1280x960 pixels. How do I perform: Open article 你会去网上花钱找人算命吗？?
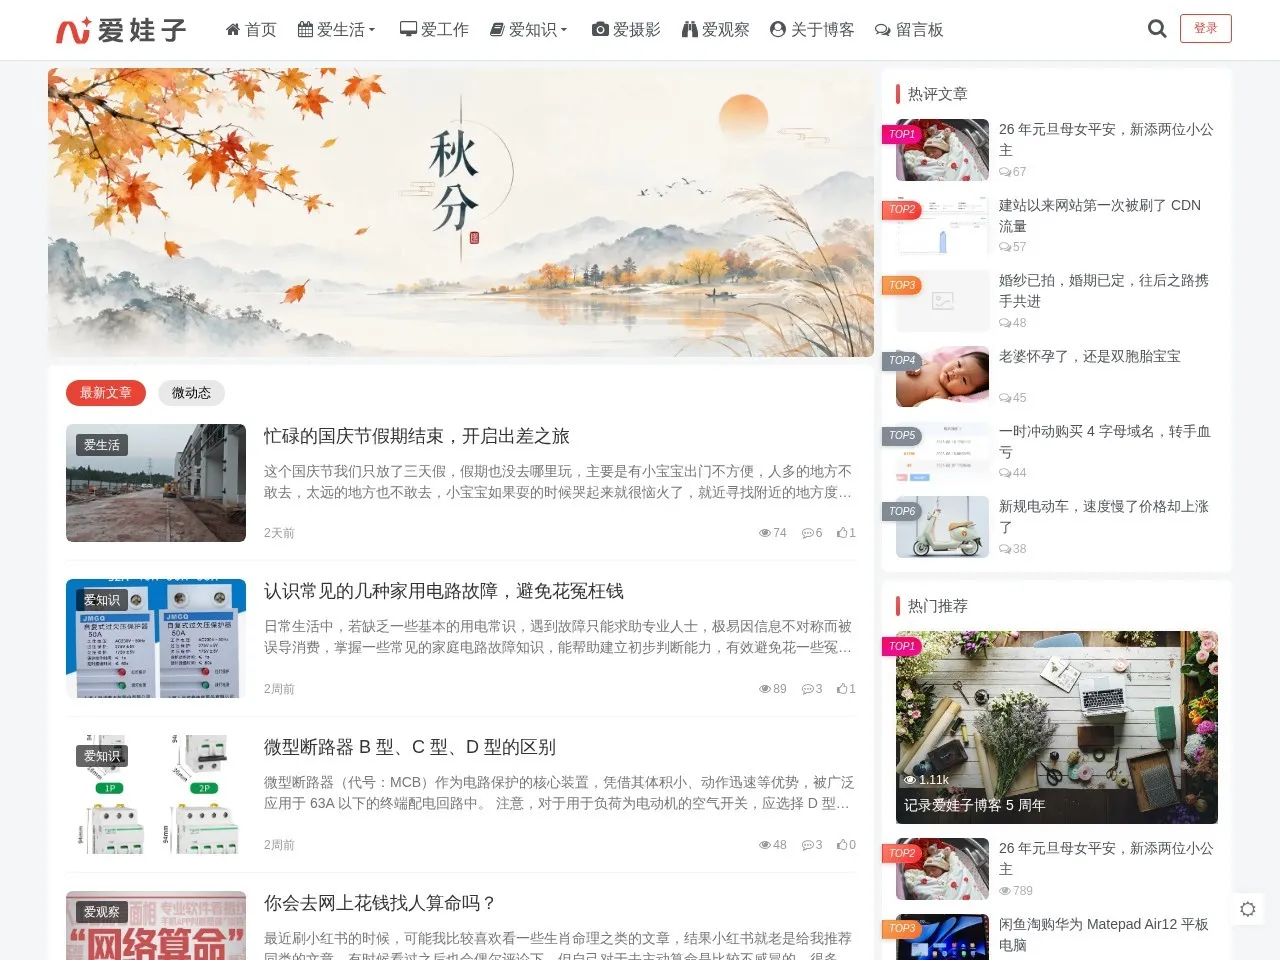381,903
